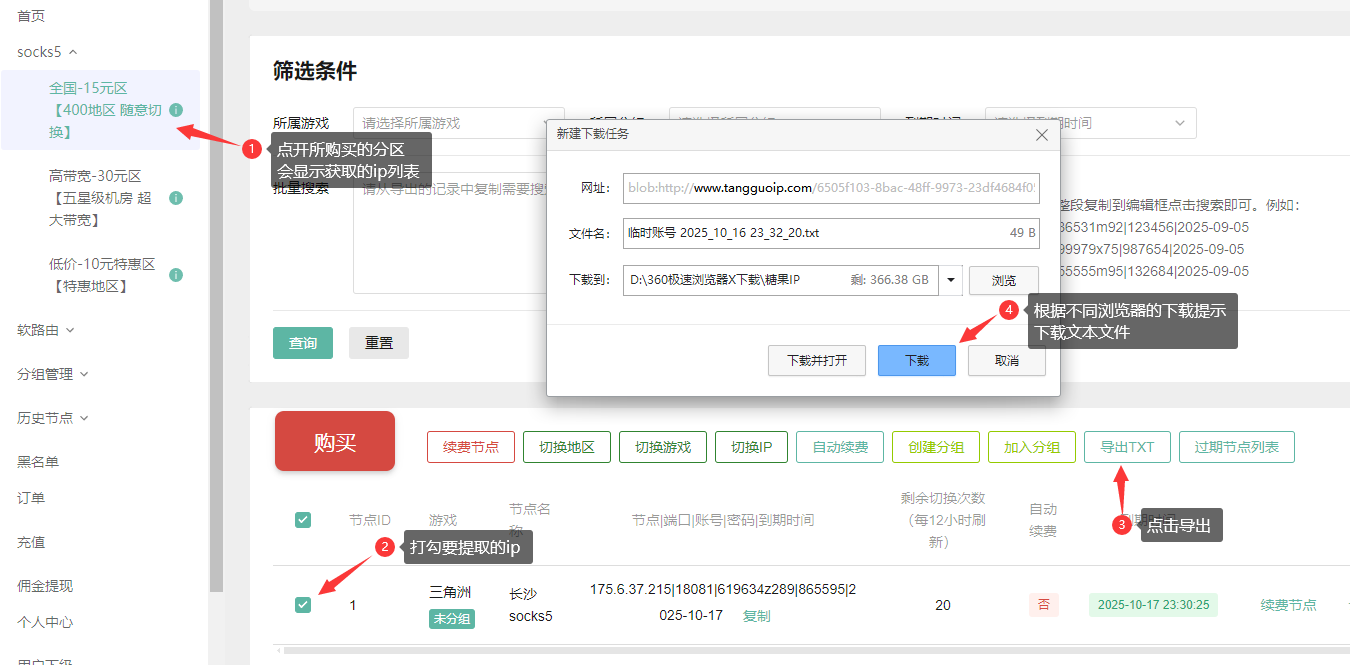Toggle the select-all checkbox in table header
The width and height of the screenshot is (1350, 665).
[x=303, y=520]
